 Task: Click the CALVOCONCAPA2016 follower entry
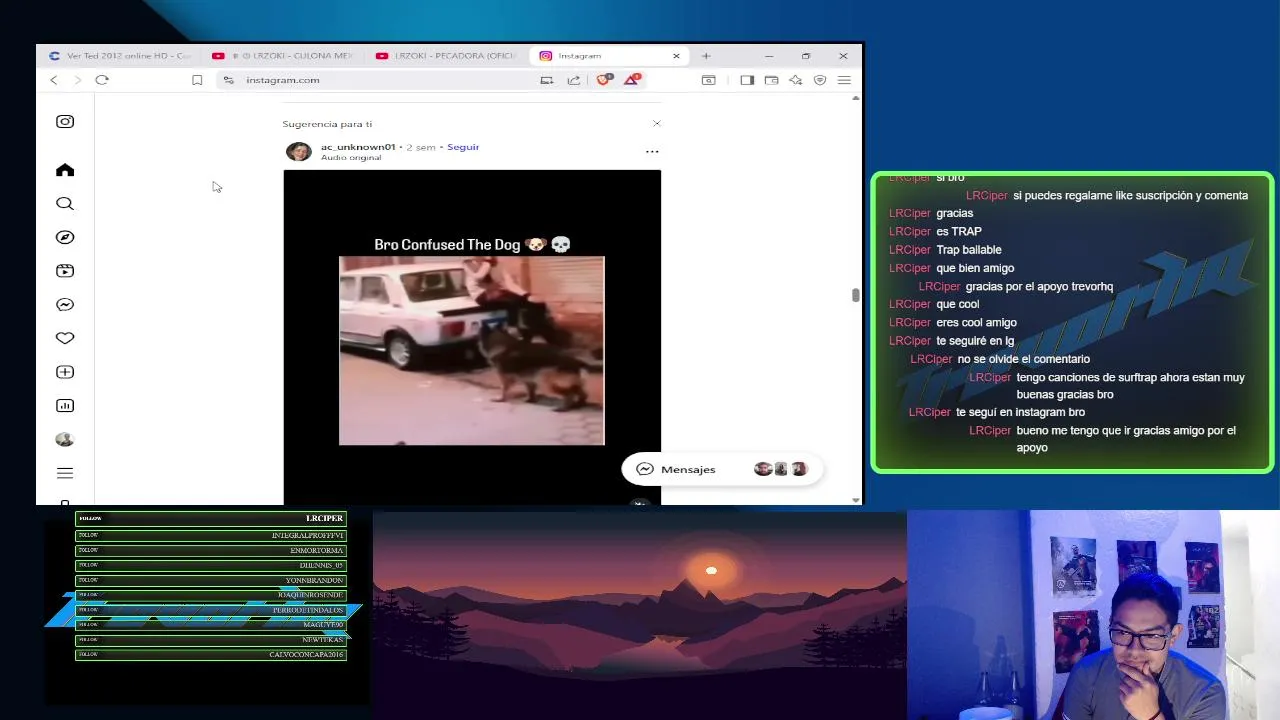211,655
